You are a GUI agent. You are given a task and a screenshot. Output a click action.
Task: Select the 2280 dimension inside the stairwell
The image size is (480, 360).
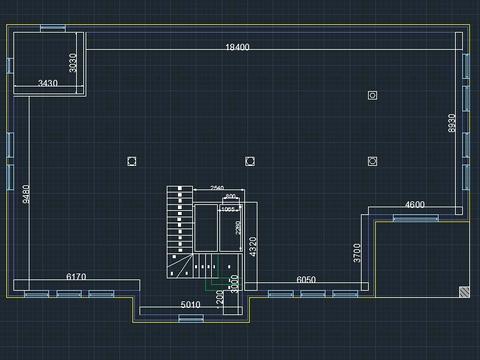point(238,228)
